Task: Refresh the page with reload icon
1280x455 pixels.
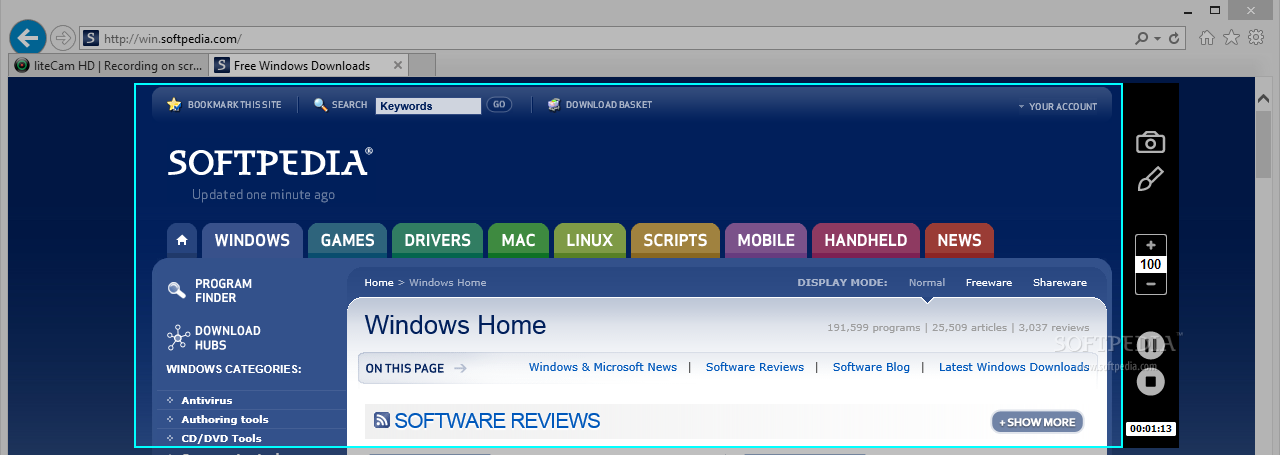Action: click(x=1174, y=39)
